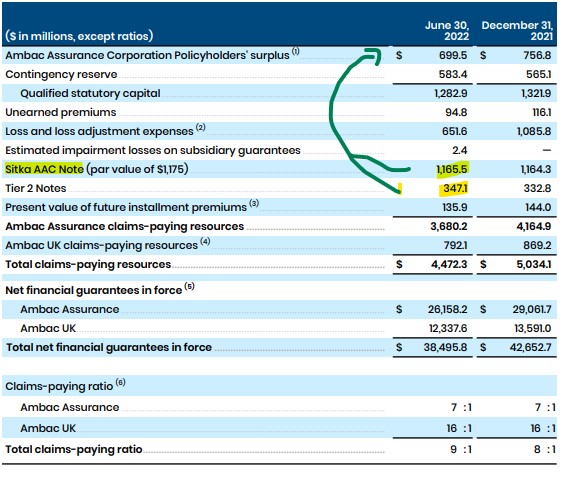Select 'Estimated impairment losses on subsidiary guarantees'
This screenshot has height=480, width=579.
pyautogui.click(x=153, y=150)
